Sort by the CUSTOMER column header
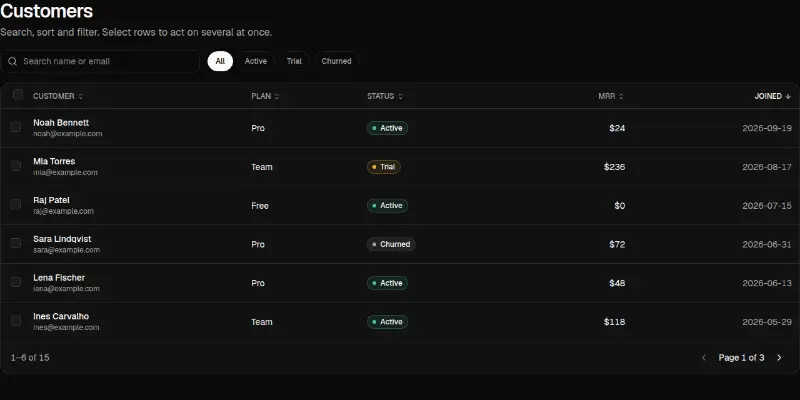This screenshot has width=800, height=400. point(58,96)
